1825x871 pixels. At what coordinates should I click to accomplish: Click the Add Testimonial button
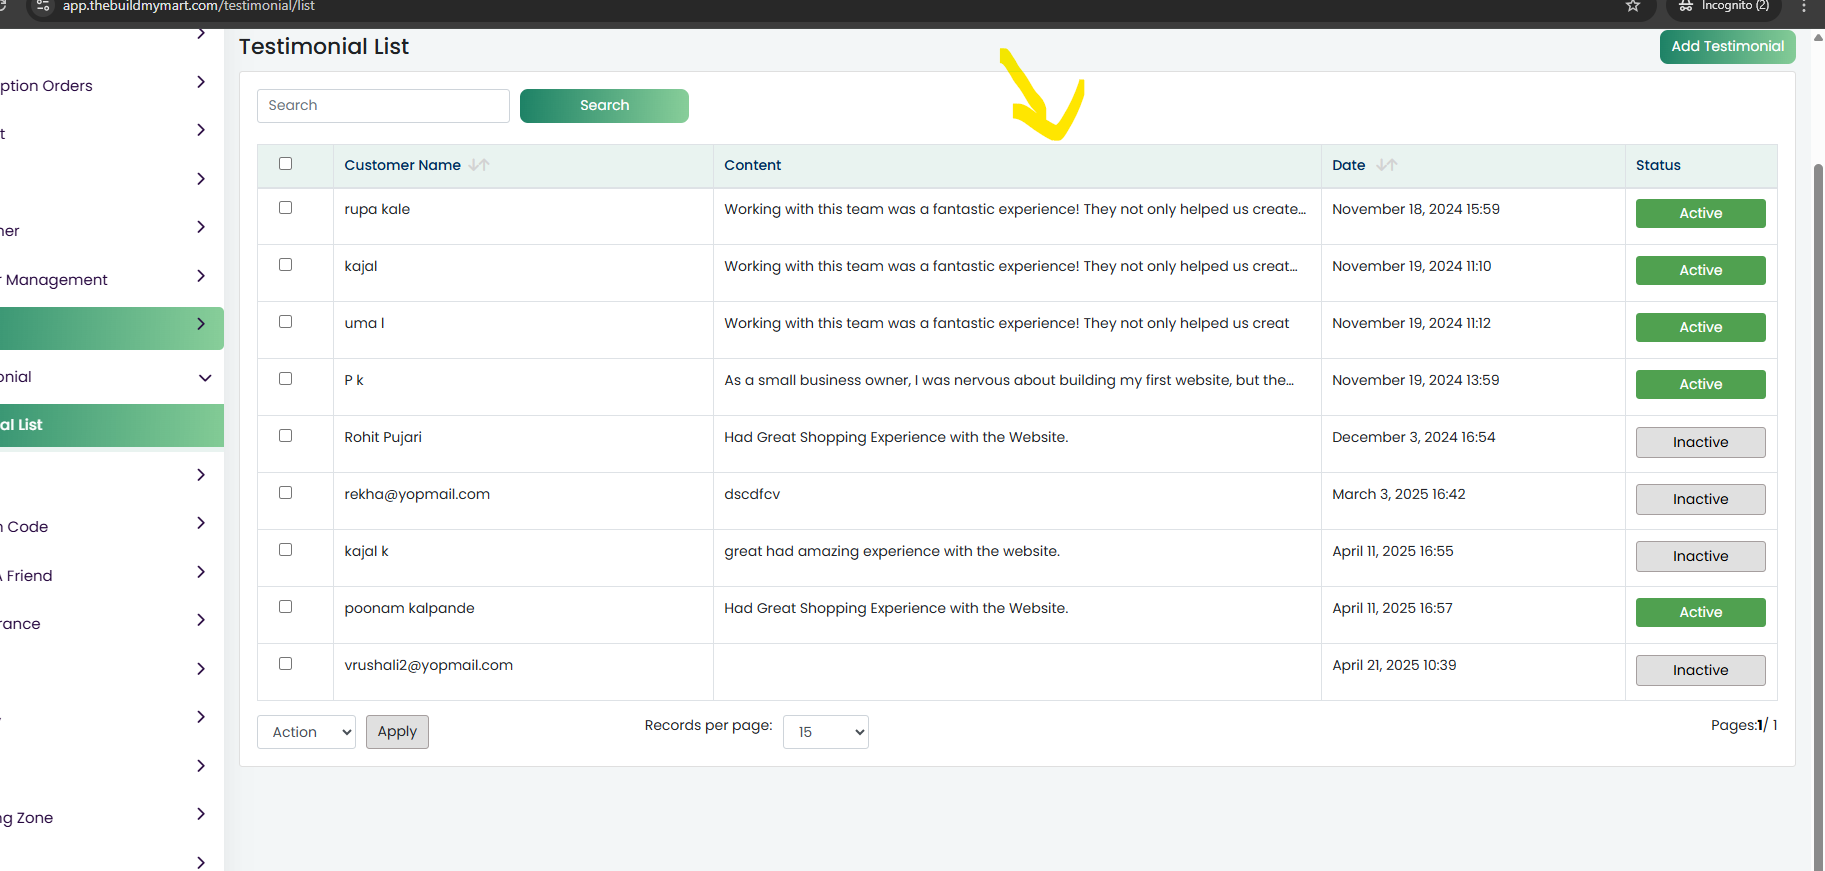click(1727, 47)
